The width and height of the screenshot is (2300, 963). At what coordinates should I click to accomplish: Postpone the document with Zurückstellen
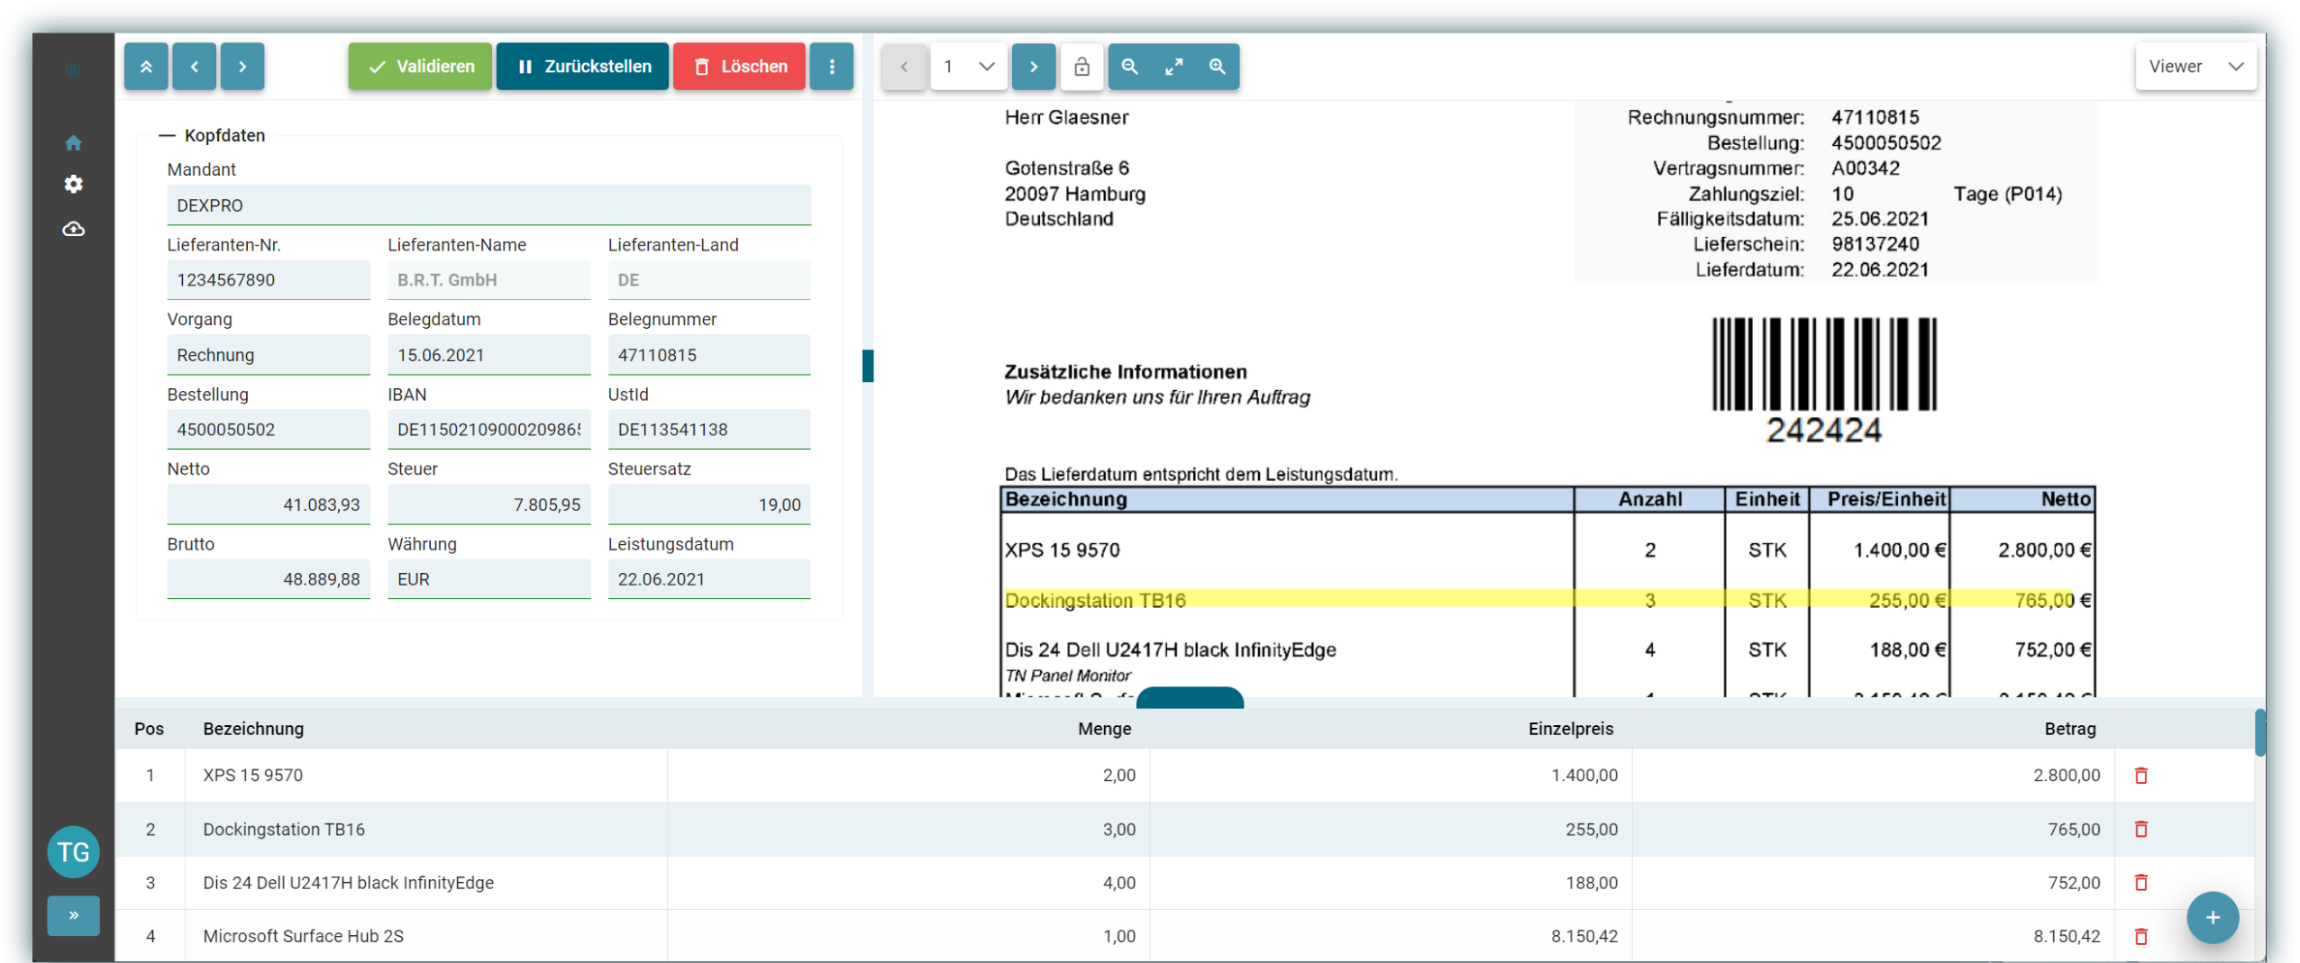(x=582, y=66)
